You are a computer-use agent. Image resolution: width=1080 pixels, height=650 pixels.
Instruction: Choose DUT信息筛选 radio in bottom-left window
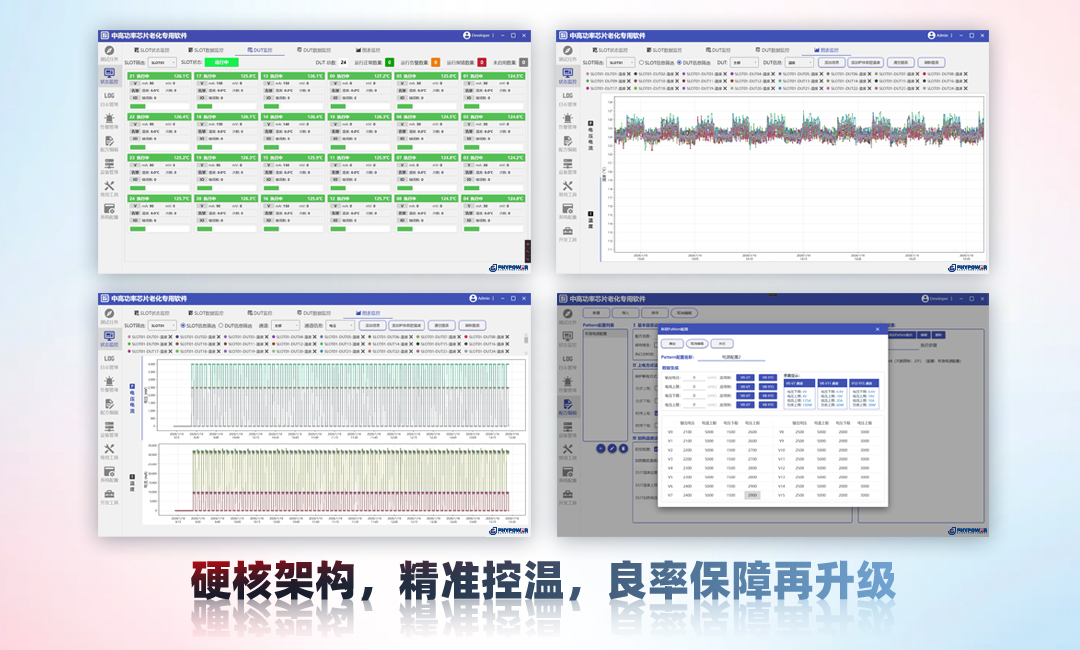click(221, 326)
